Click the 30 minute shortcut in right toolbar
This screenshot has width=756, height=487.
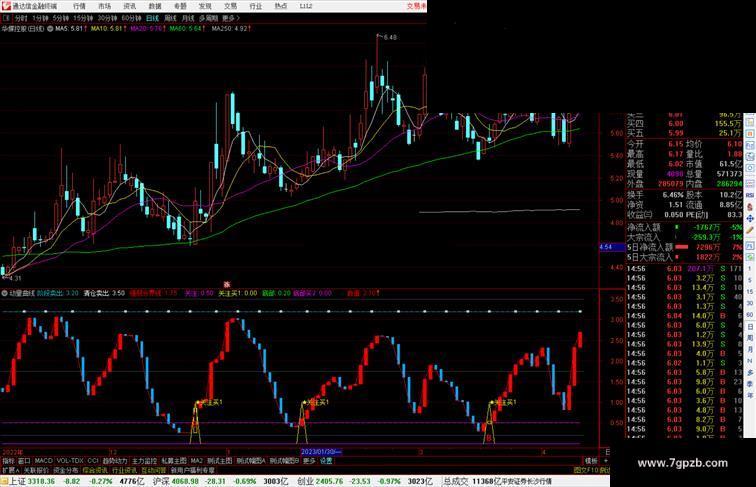(750, 303)
